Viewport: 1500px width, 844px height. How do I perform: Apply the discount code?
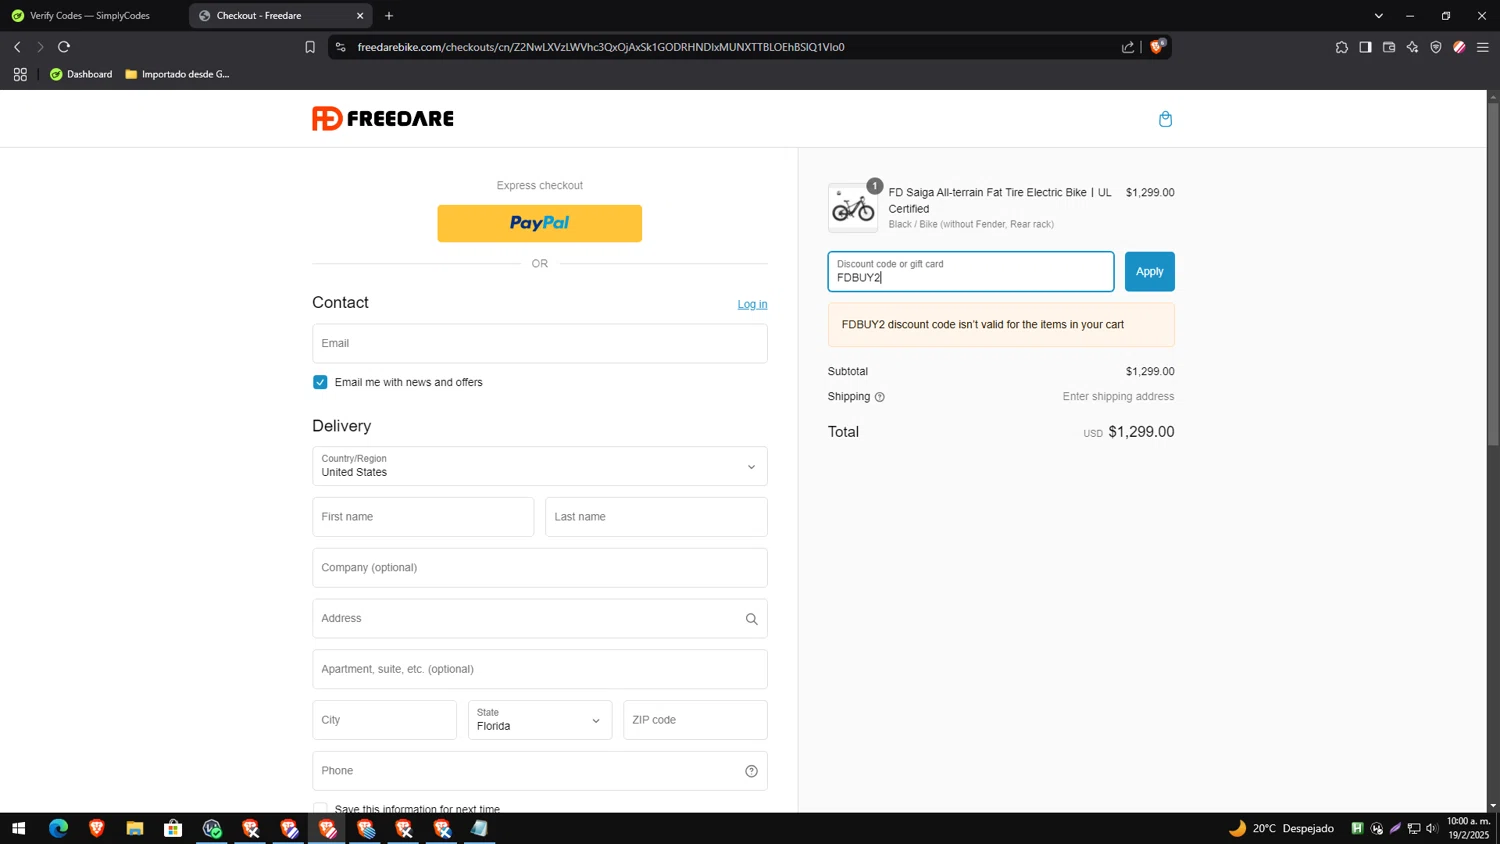pos(1150,272)
